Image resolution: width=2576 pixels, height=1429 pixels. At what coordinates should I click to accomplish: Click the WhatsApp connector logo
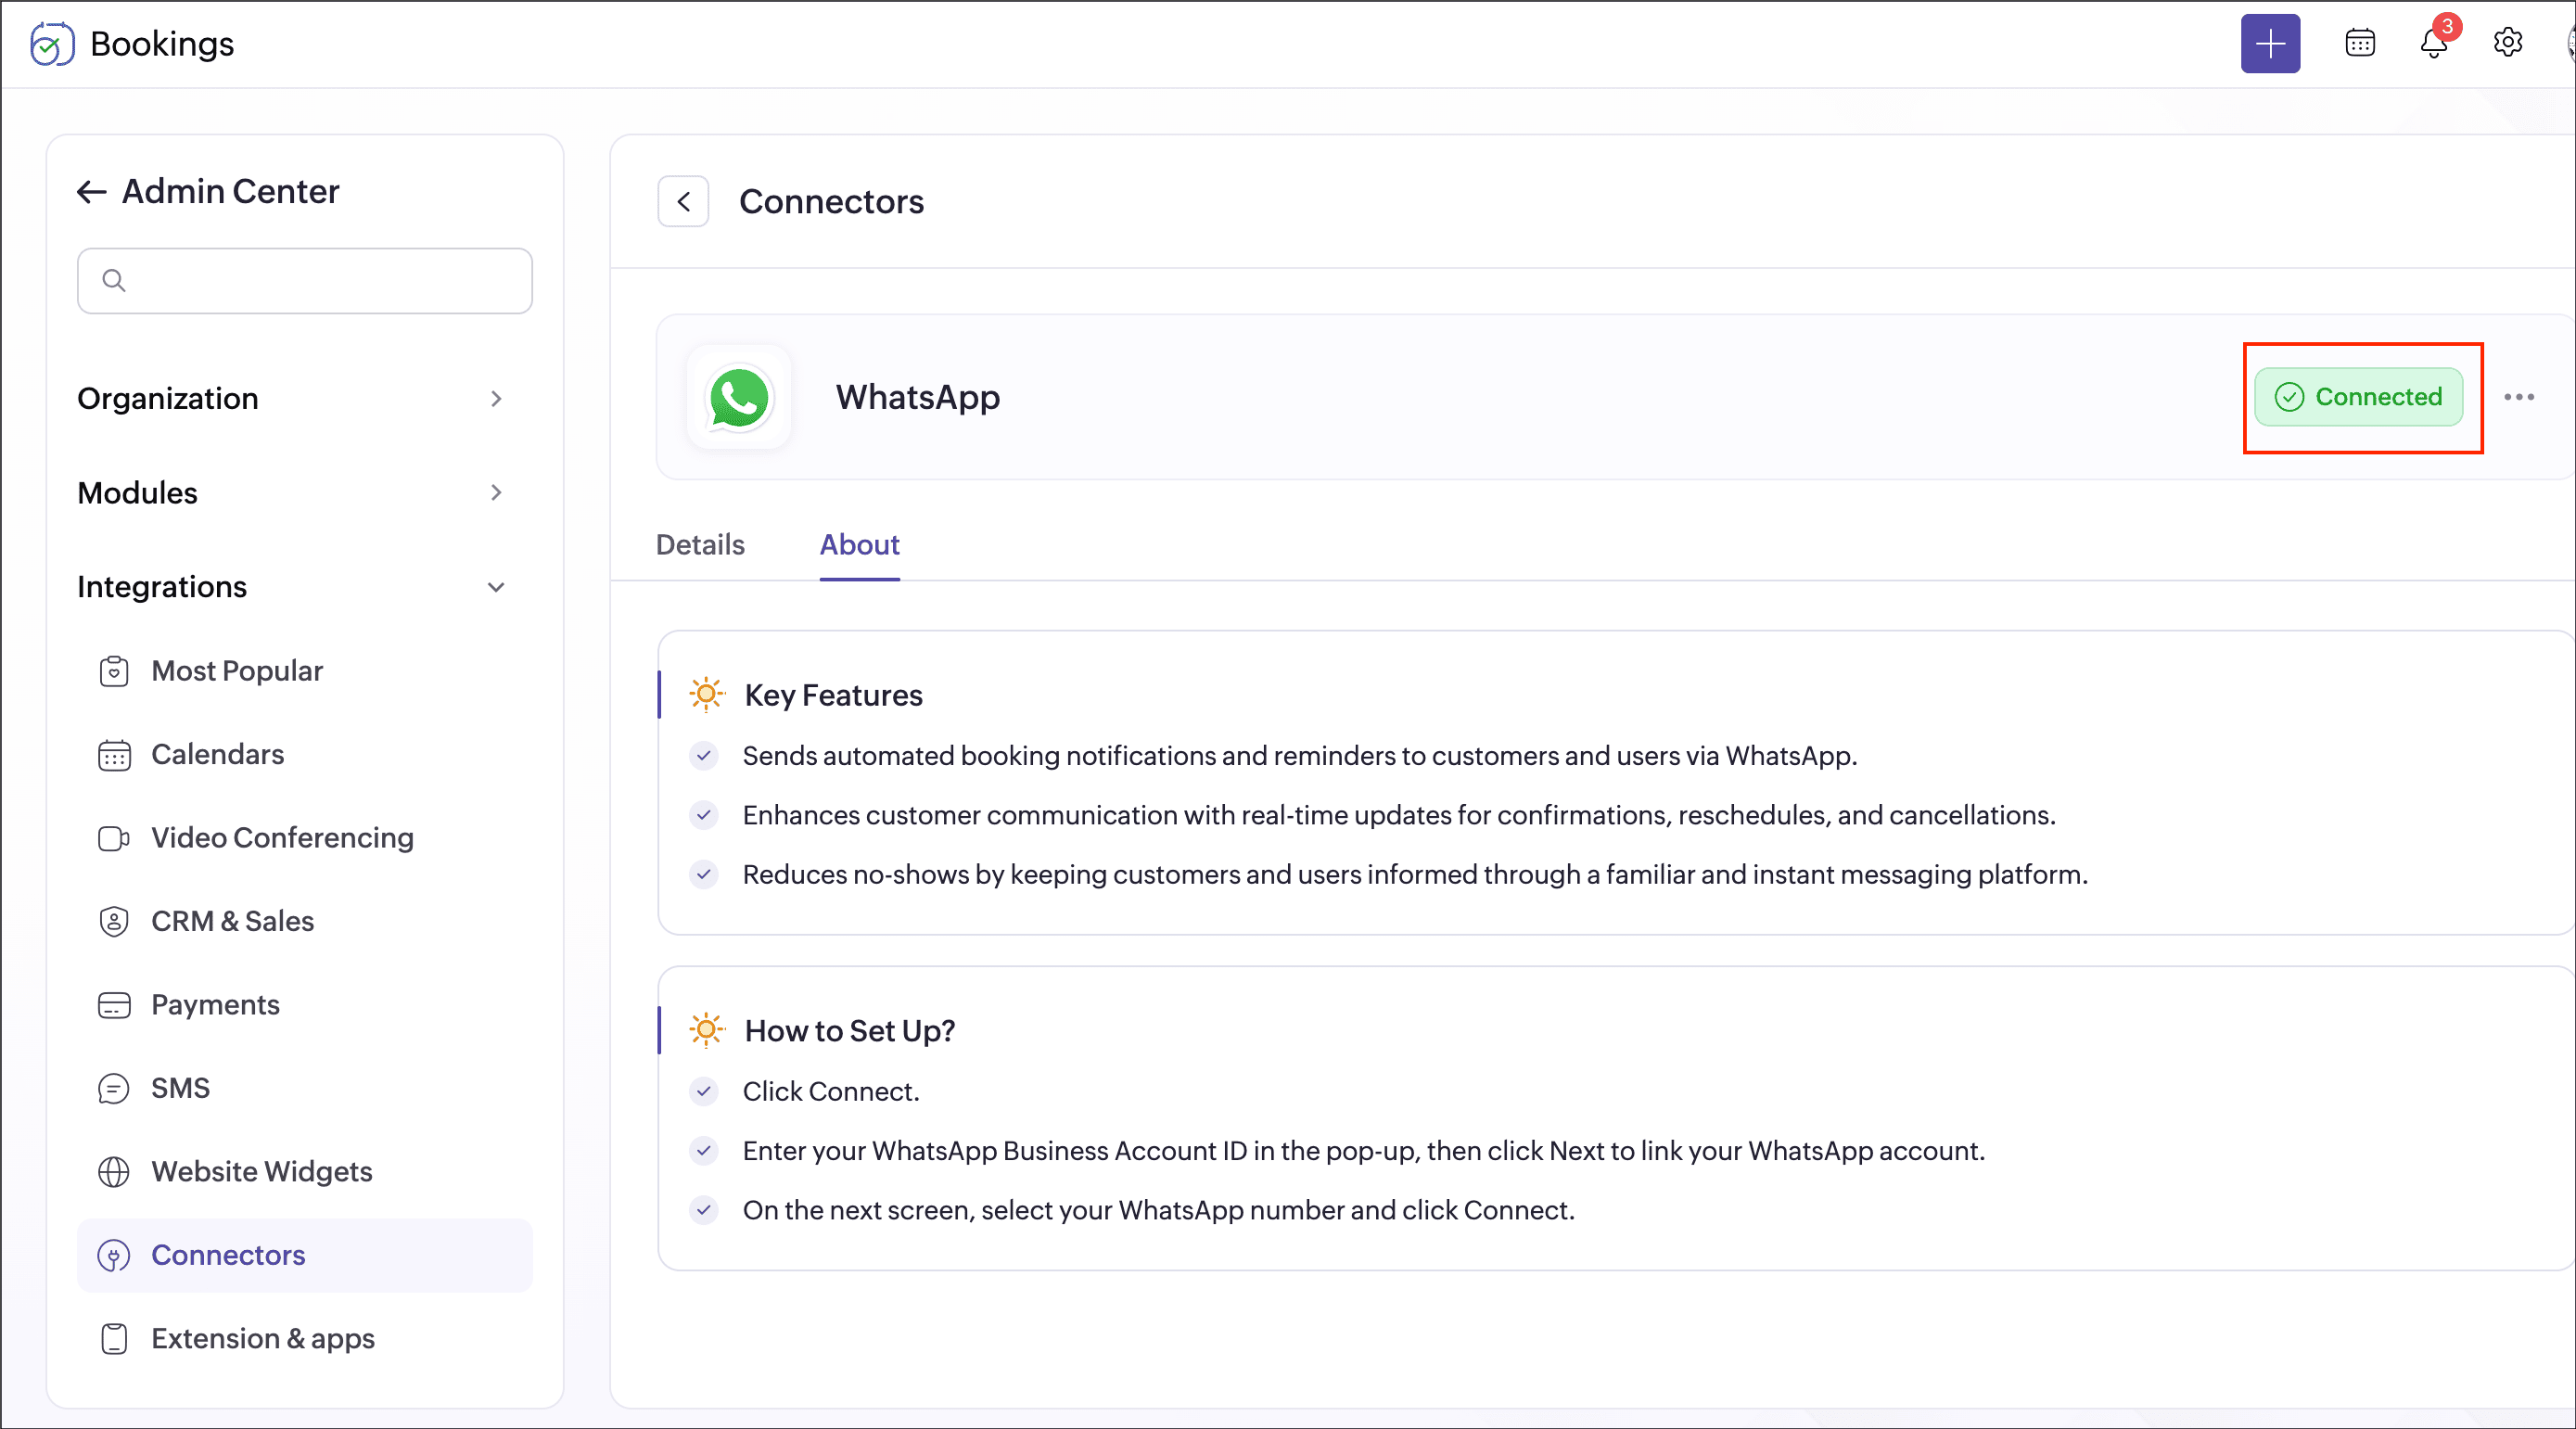[739, 397]
